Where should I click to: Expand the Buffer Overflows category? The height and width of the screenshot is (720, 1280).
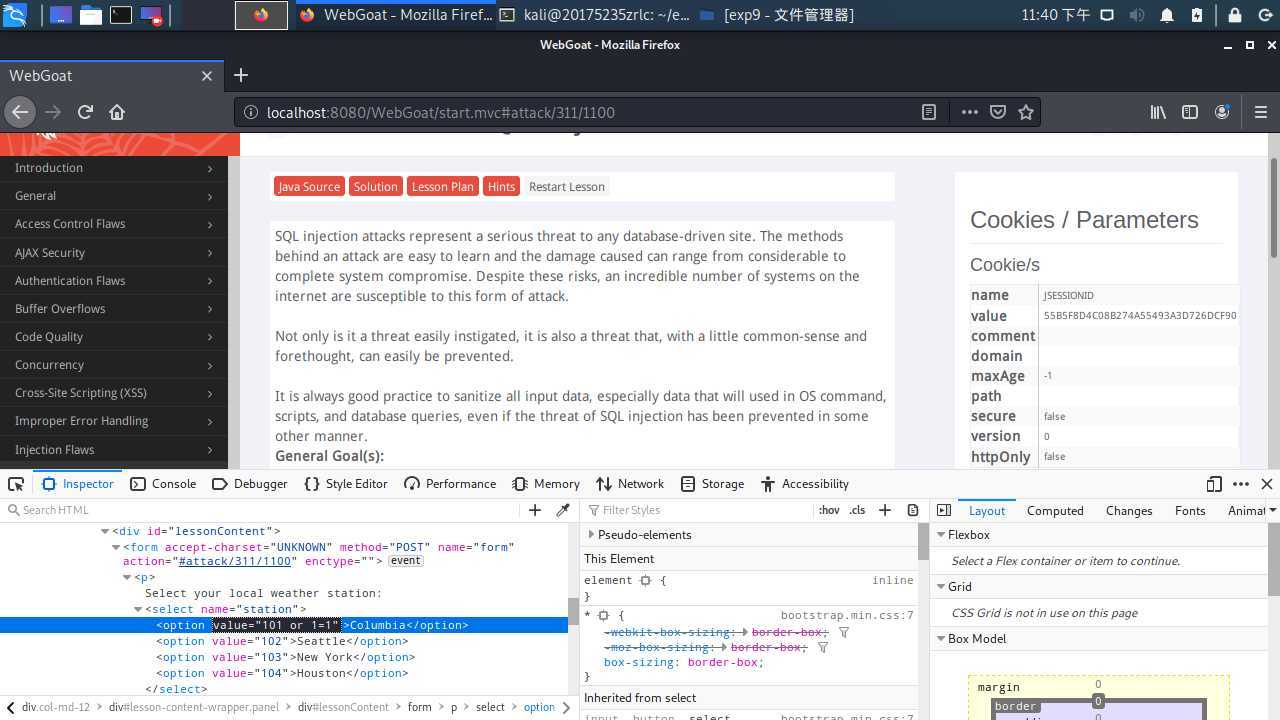(114, 309)
